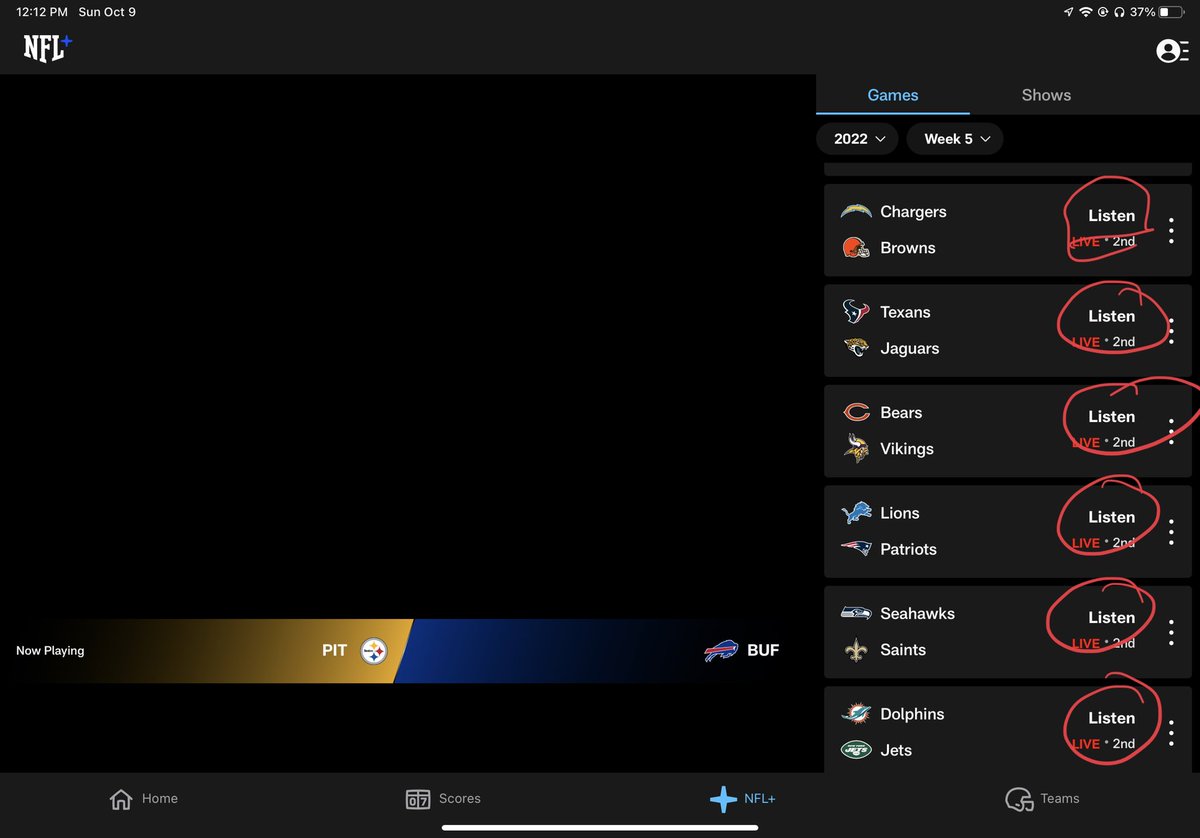Open the NFL+ logo home link
This screenshot has width=1200, height=838.
tap(48, 48)
